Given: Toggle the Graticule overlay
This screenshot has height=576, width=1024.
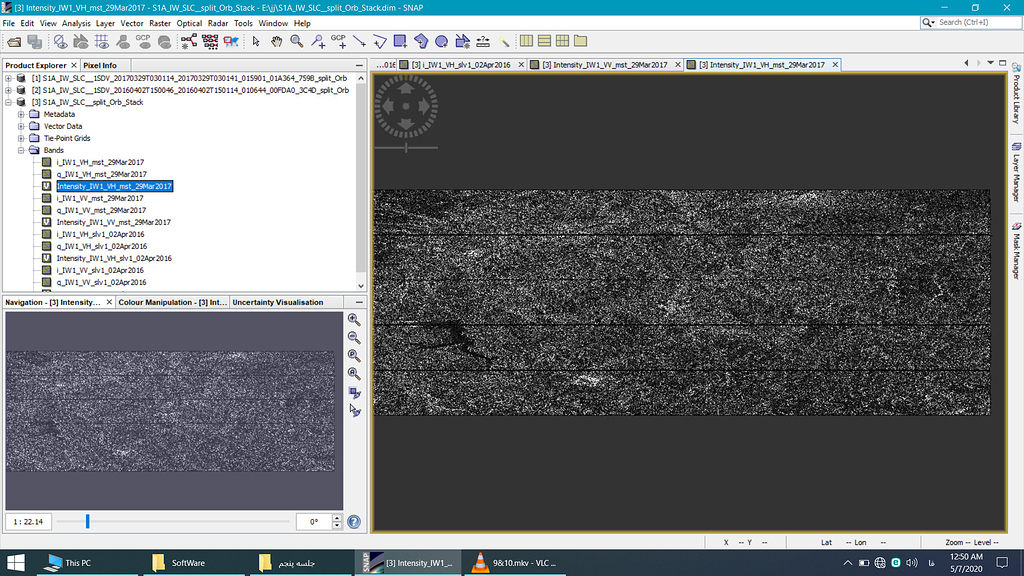Looking at the screenshot, I should 102,41.
